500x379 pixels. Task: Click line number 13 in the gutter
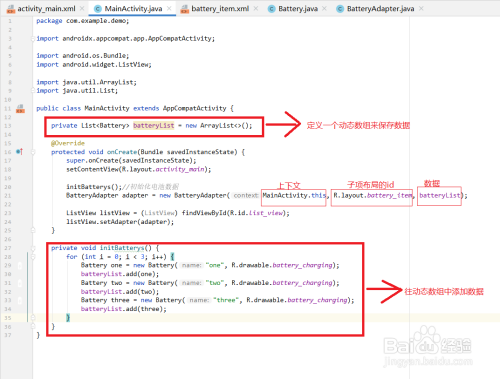click(8, 126)
